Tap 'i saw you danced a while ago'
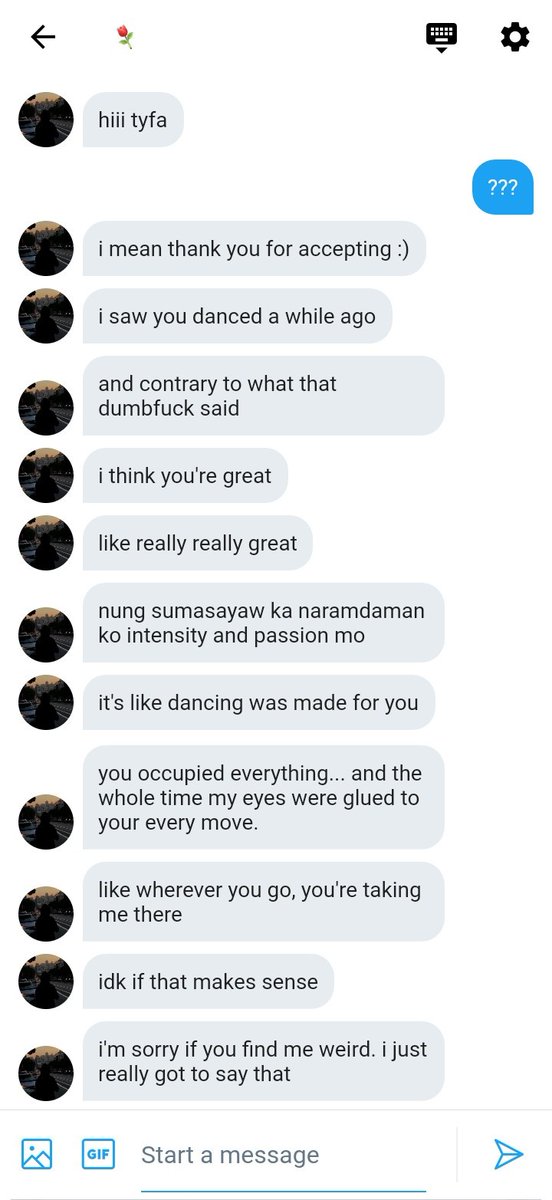Screen dimensions: 552x1200 pyautogui.click(x=237, y=317)
